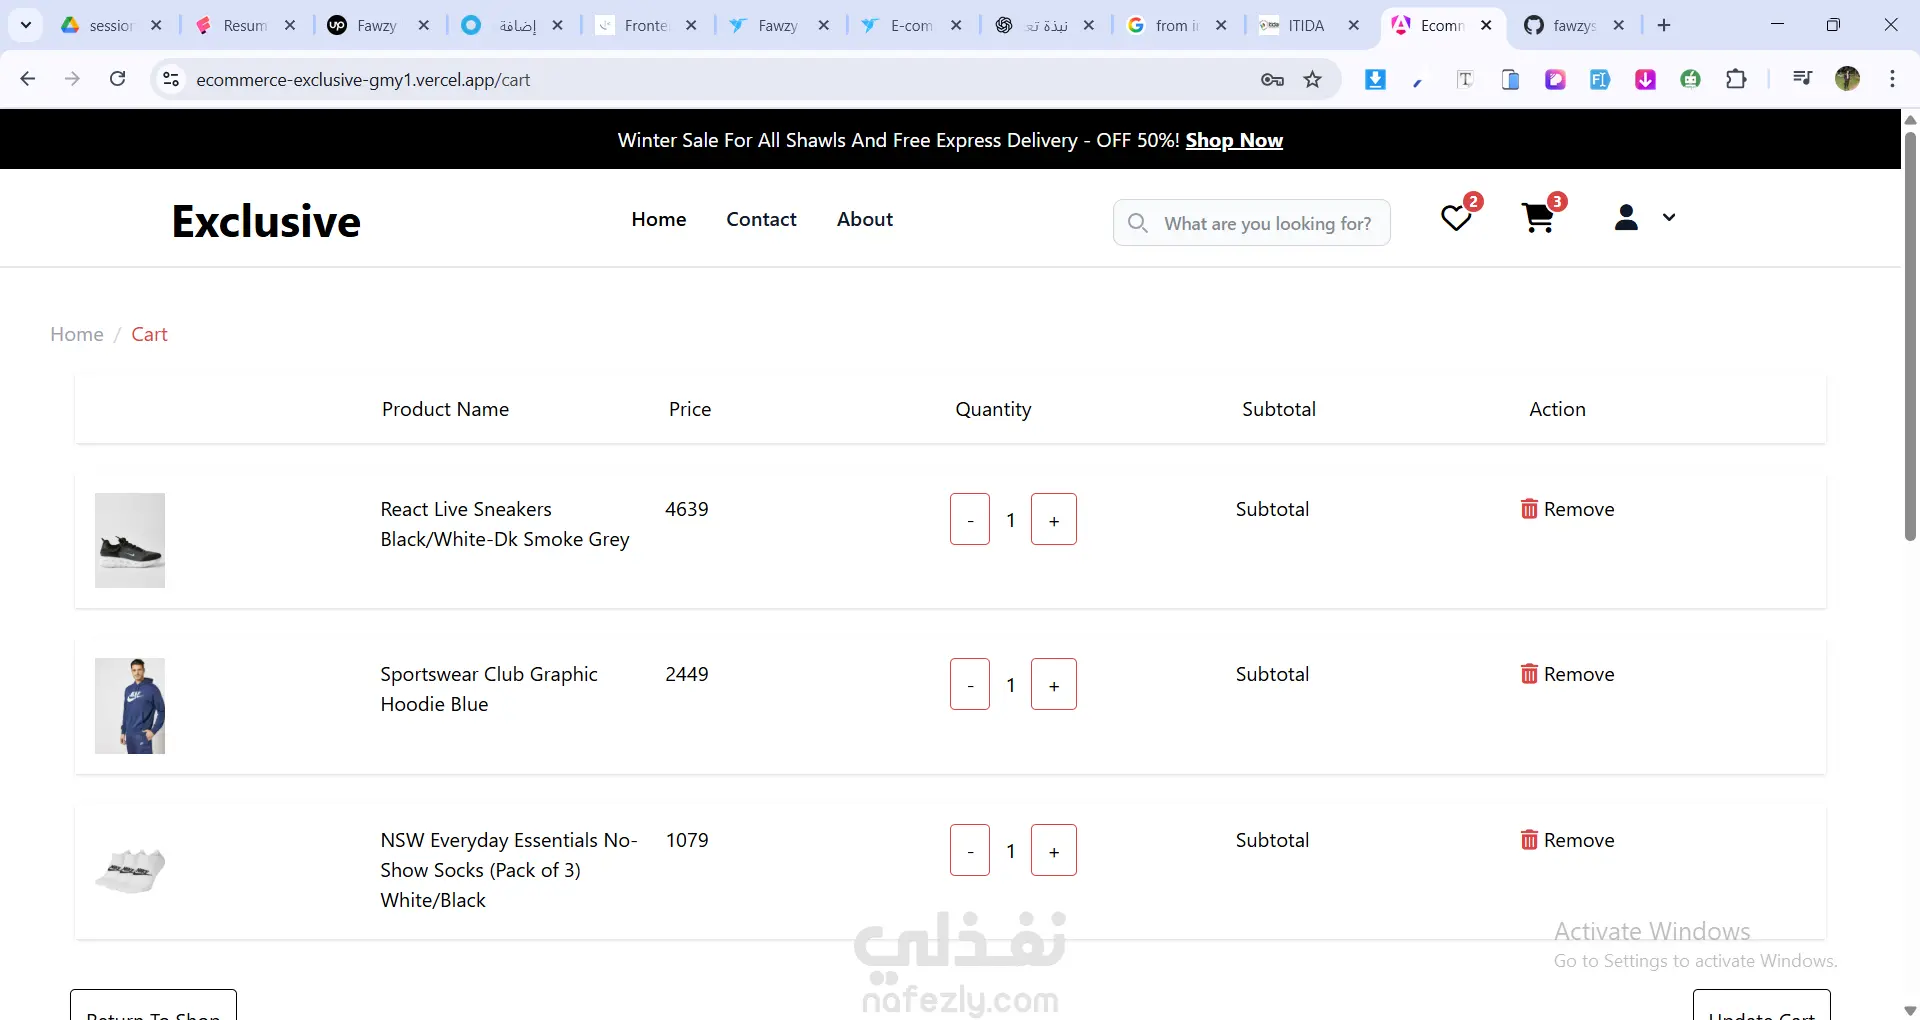This screenshot has height=1020, width=1920.
Task: Open the Contact navigation link
Action: click(x=761, y=219)
